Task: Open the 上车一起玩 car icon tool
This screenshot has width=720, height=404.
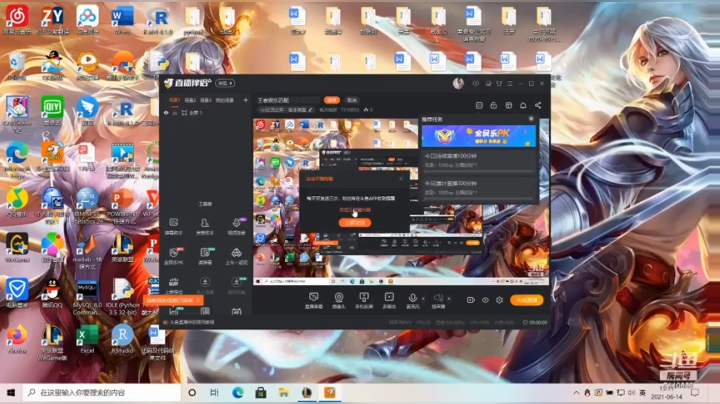Action: [236, 256]
